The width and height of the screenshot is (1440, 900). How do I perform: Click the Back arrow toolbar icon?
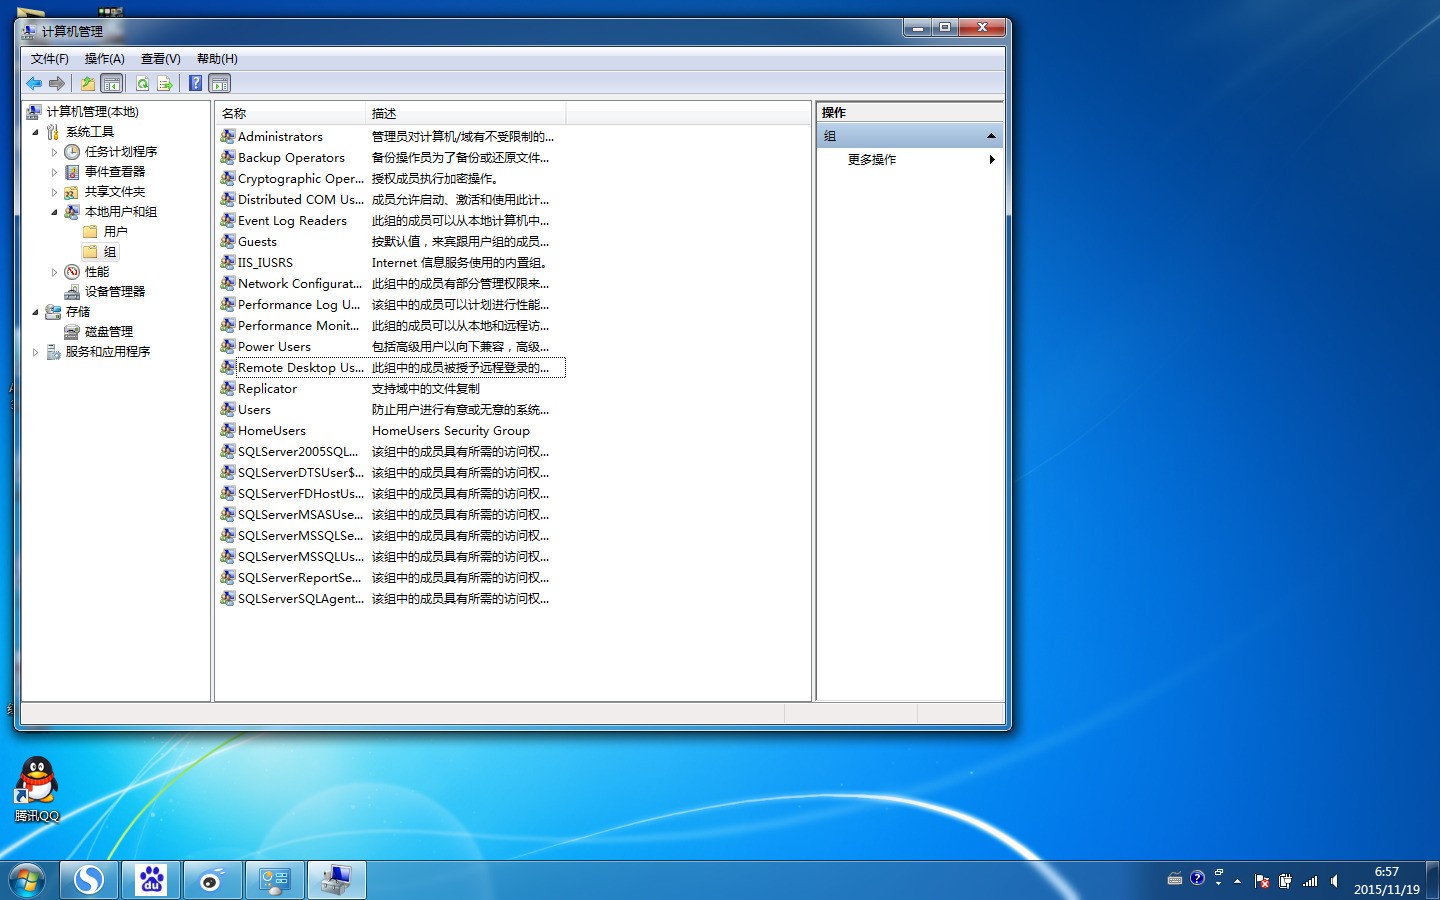pyautogui.click(x=34, y=84)
